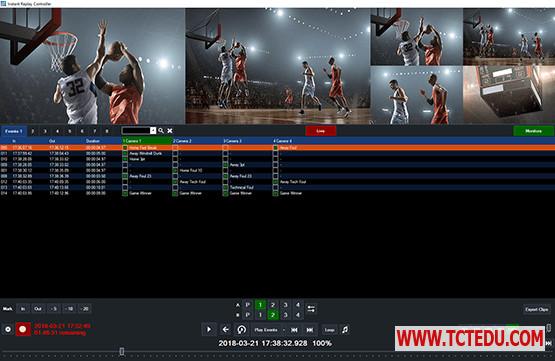
Task: Select camera 3 on channel A
Action: 285,305
